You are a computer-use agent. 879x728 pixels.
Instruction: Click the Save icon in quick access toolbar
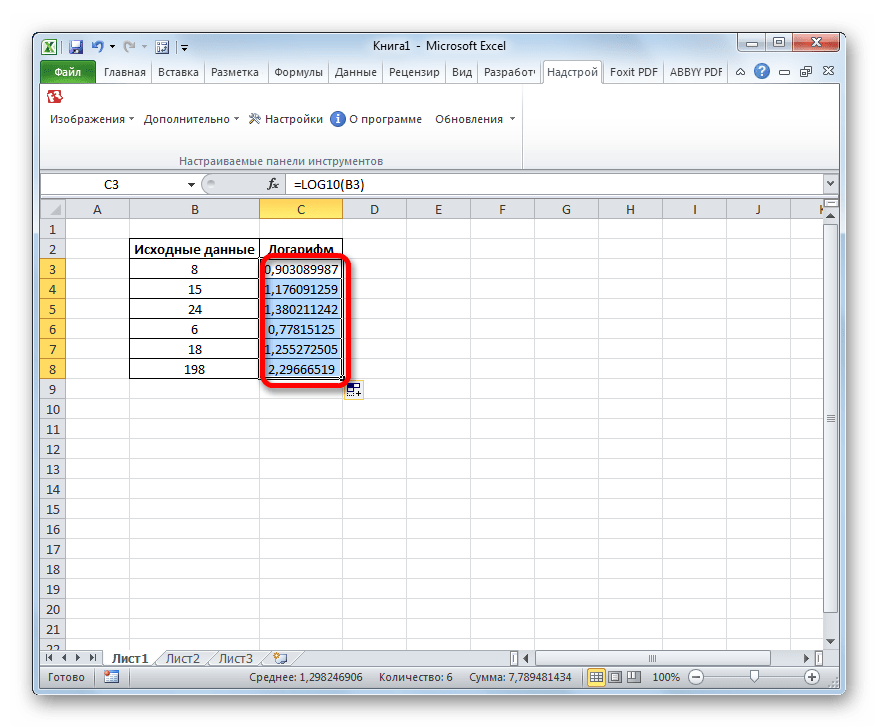[x=75, y=46]
